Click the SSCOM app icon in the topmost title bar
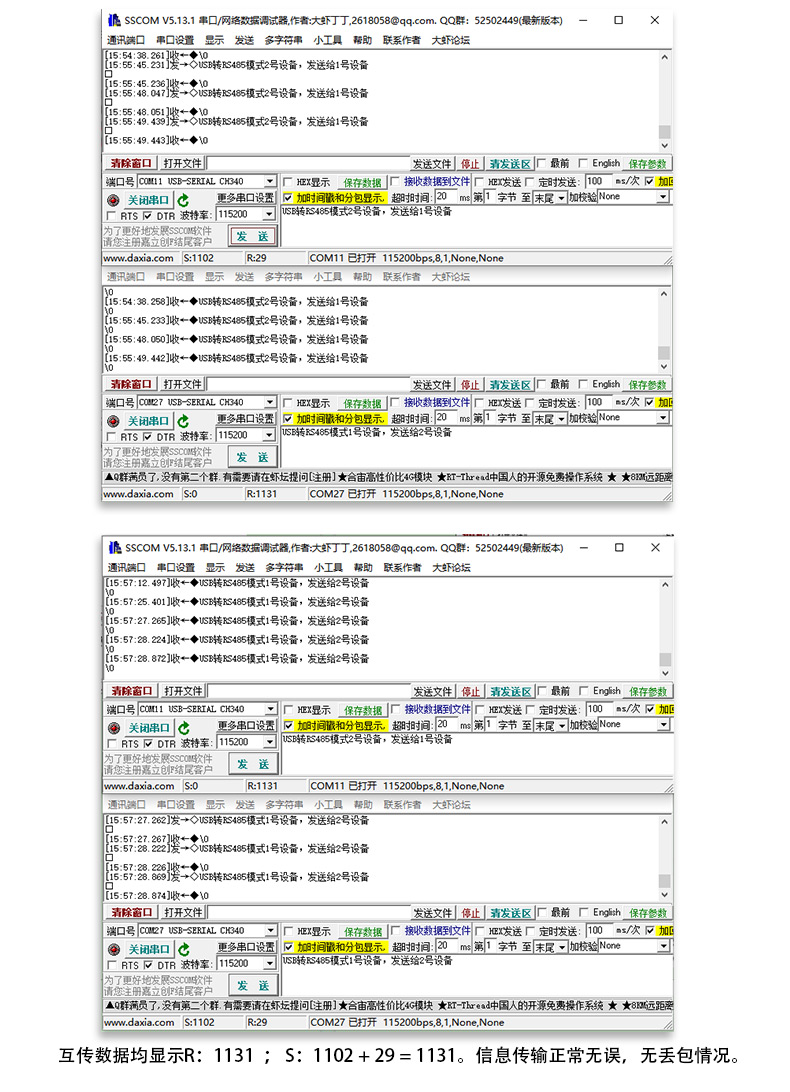The width and height of the screenshot is (790, 1092). pos(113,20)
